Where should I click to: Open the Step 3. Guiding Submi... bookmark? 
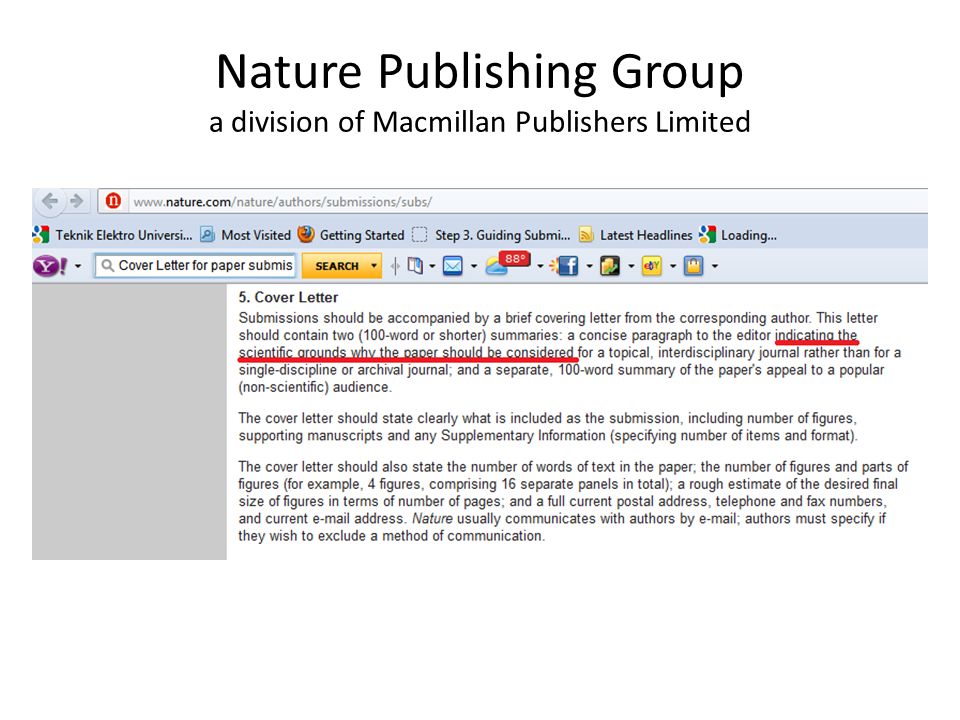click(x=491, y=235)
